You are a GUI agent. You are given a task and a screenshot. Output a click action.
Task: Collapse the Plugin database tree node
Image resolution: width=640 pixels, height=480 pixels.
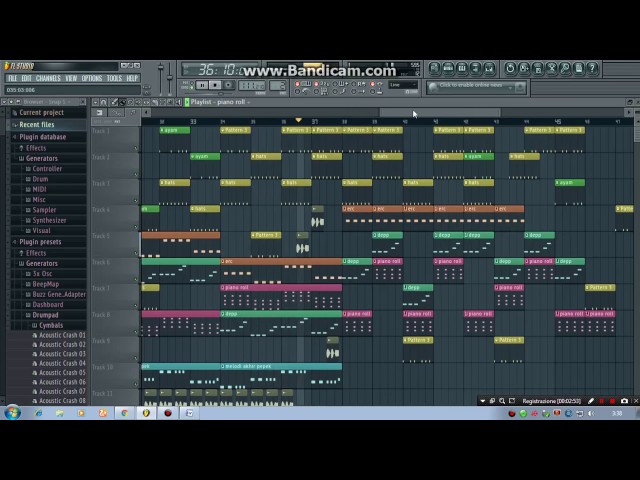[14, 137]
